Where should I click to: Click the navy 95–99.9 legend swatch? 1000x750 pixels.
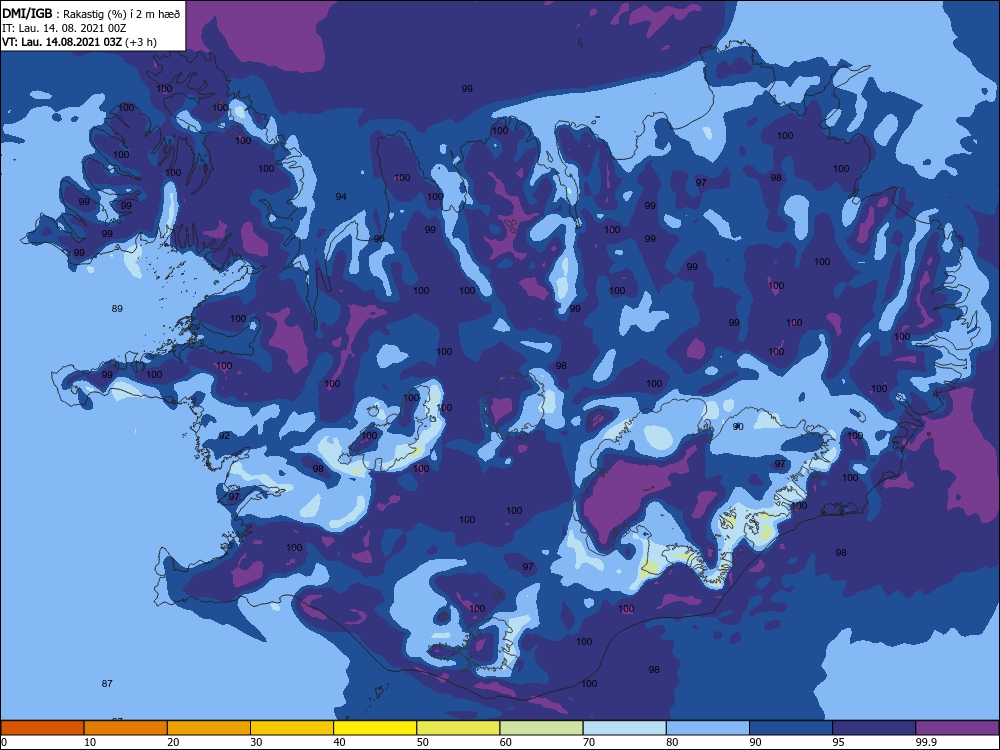[x=874, y=728]
